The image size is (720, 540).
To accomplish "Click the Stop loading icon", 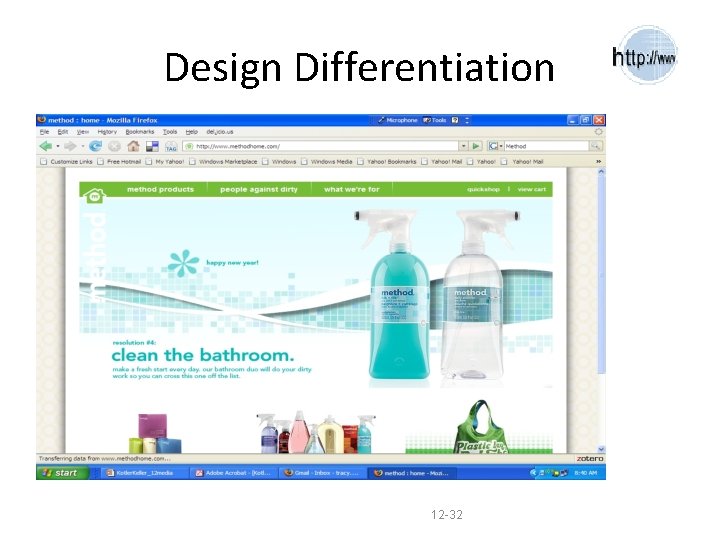I will click(x=114, y=146).
